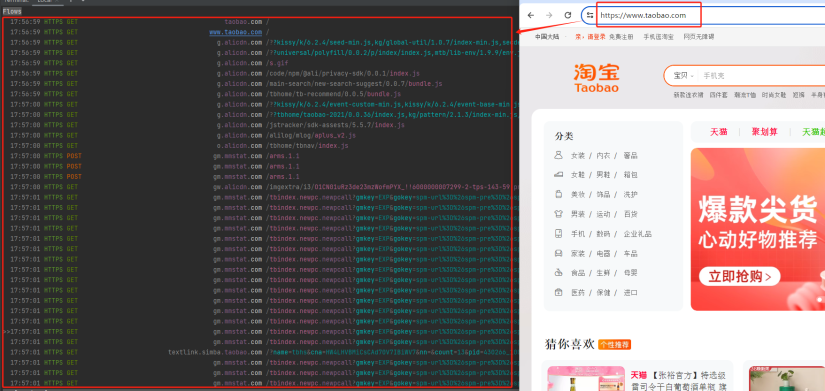The image size is (825, 391).
Task: Reload the Taobao page
Action: click(568, 15)
